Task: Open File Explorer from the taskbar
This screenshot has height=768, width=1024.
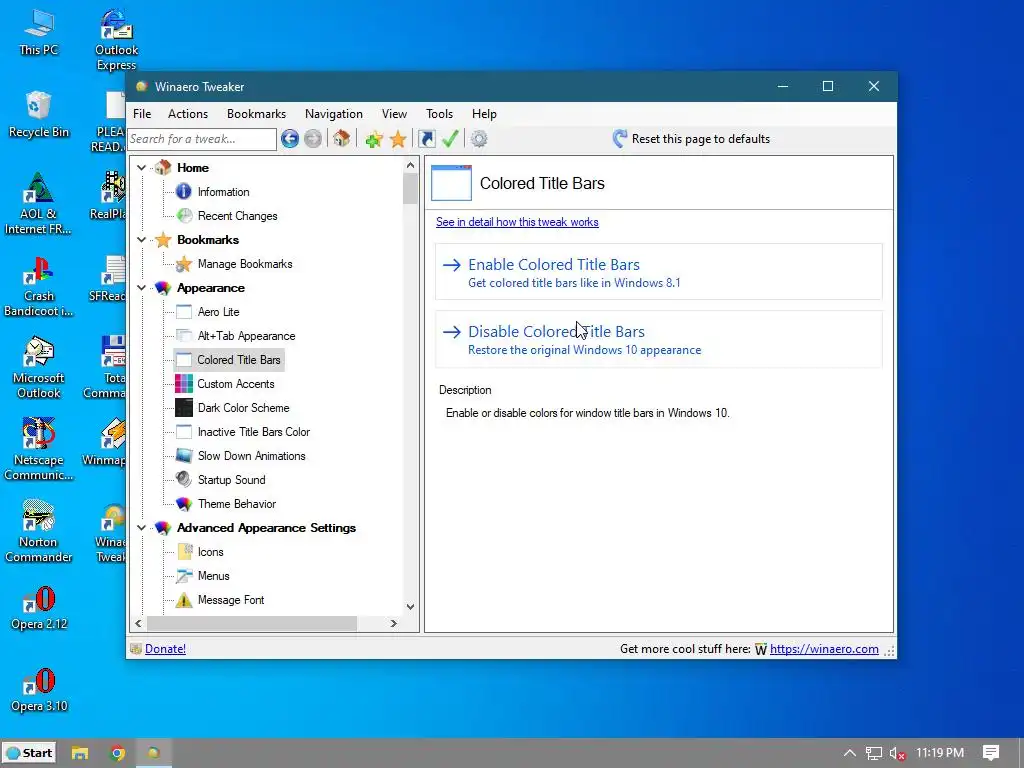Action: tap(80, 753)
